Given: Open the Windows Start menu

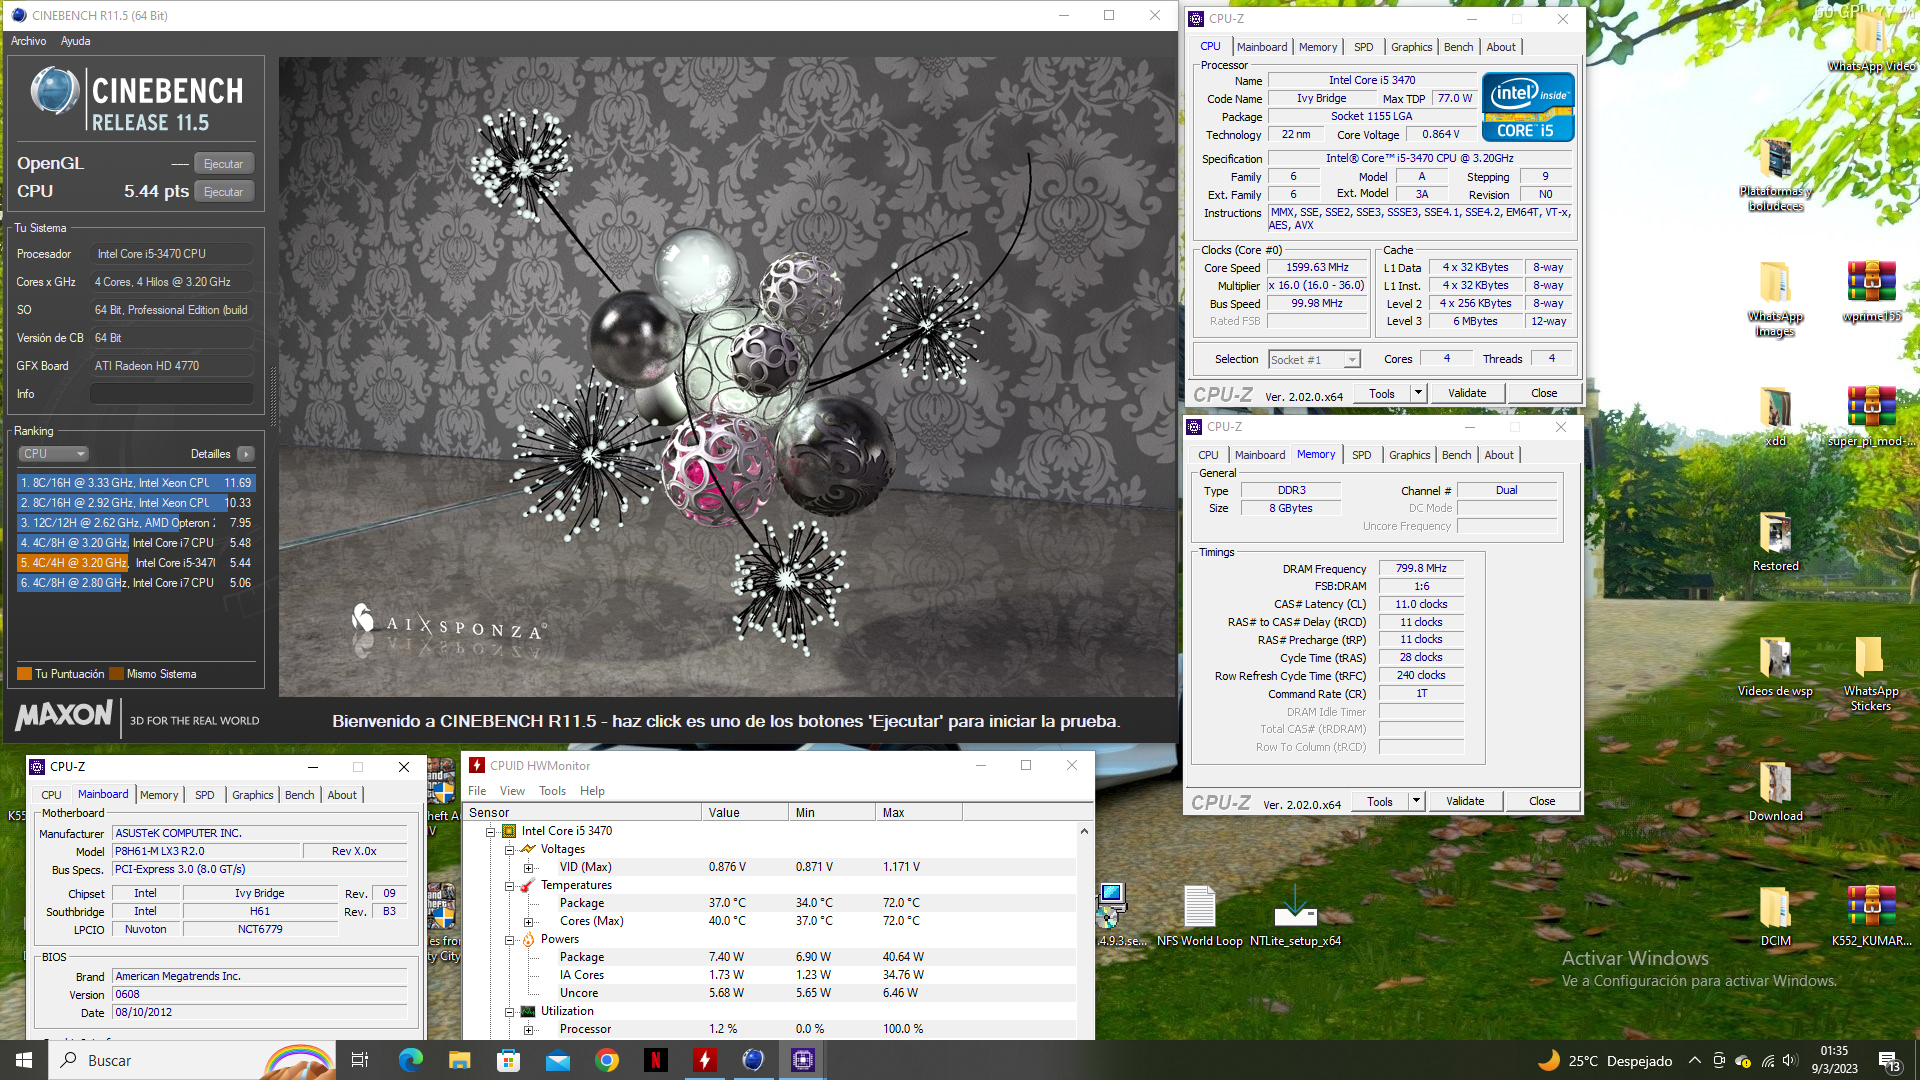Looking at the screenshot, I should 24,1060.
